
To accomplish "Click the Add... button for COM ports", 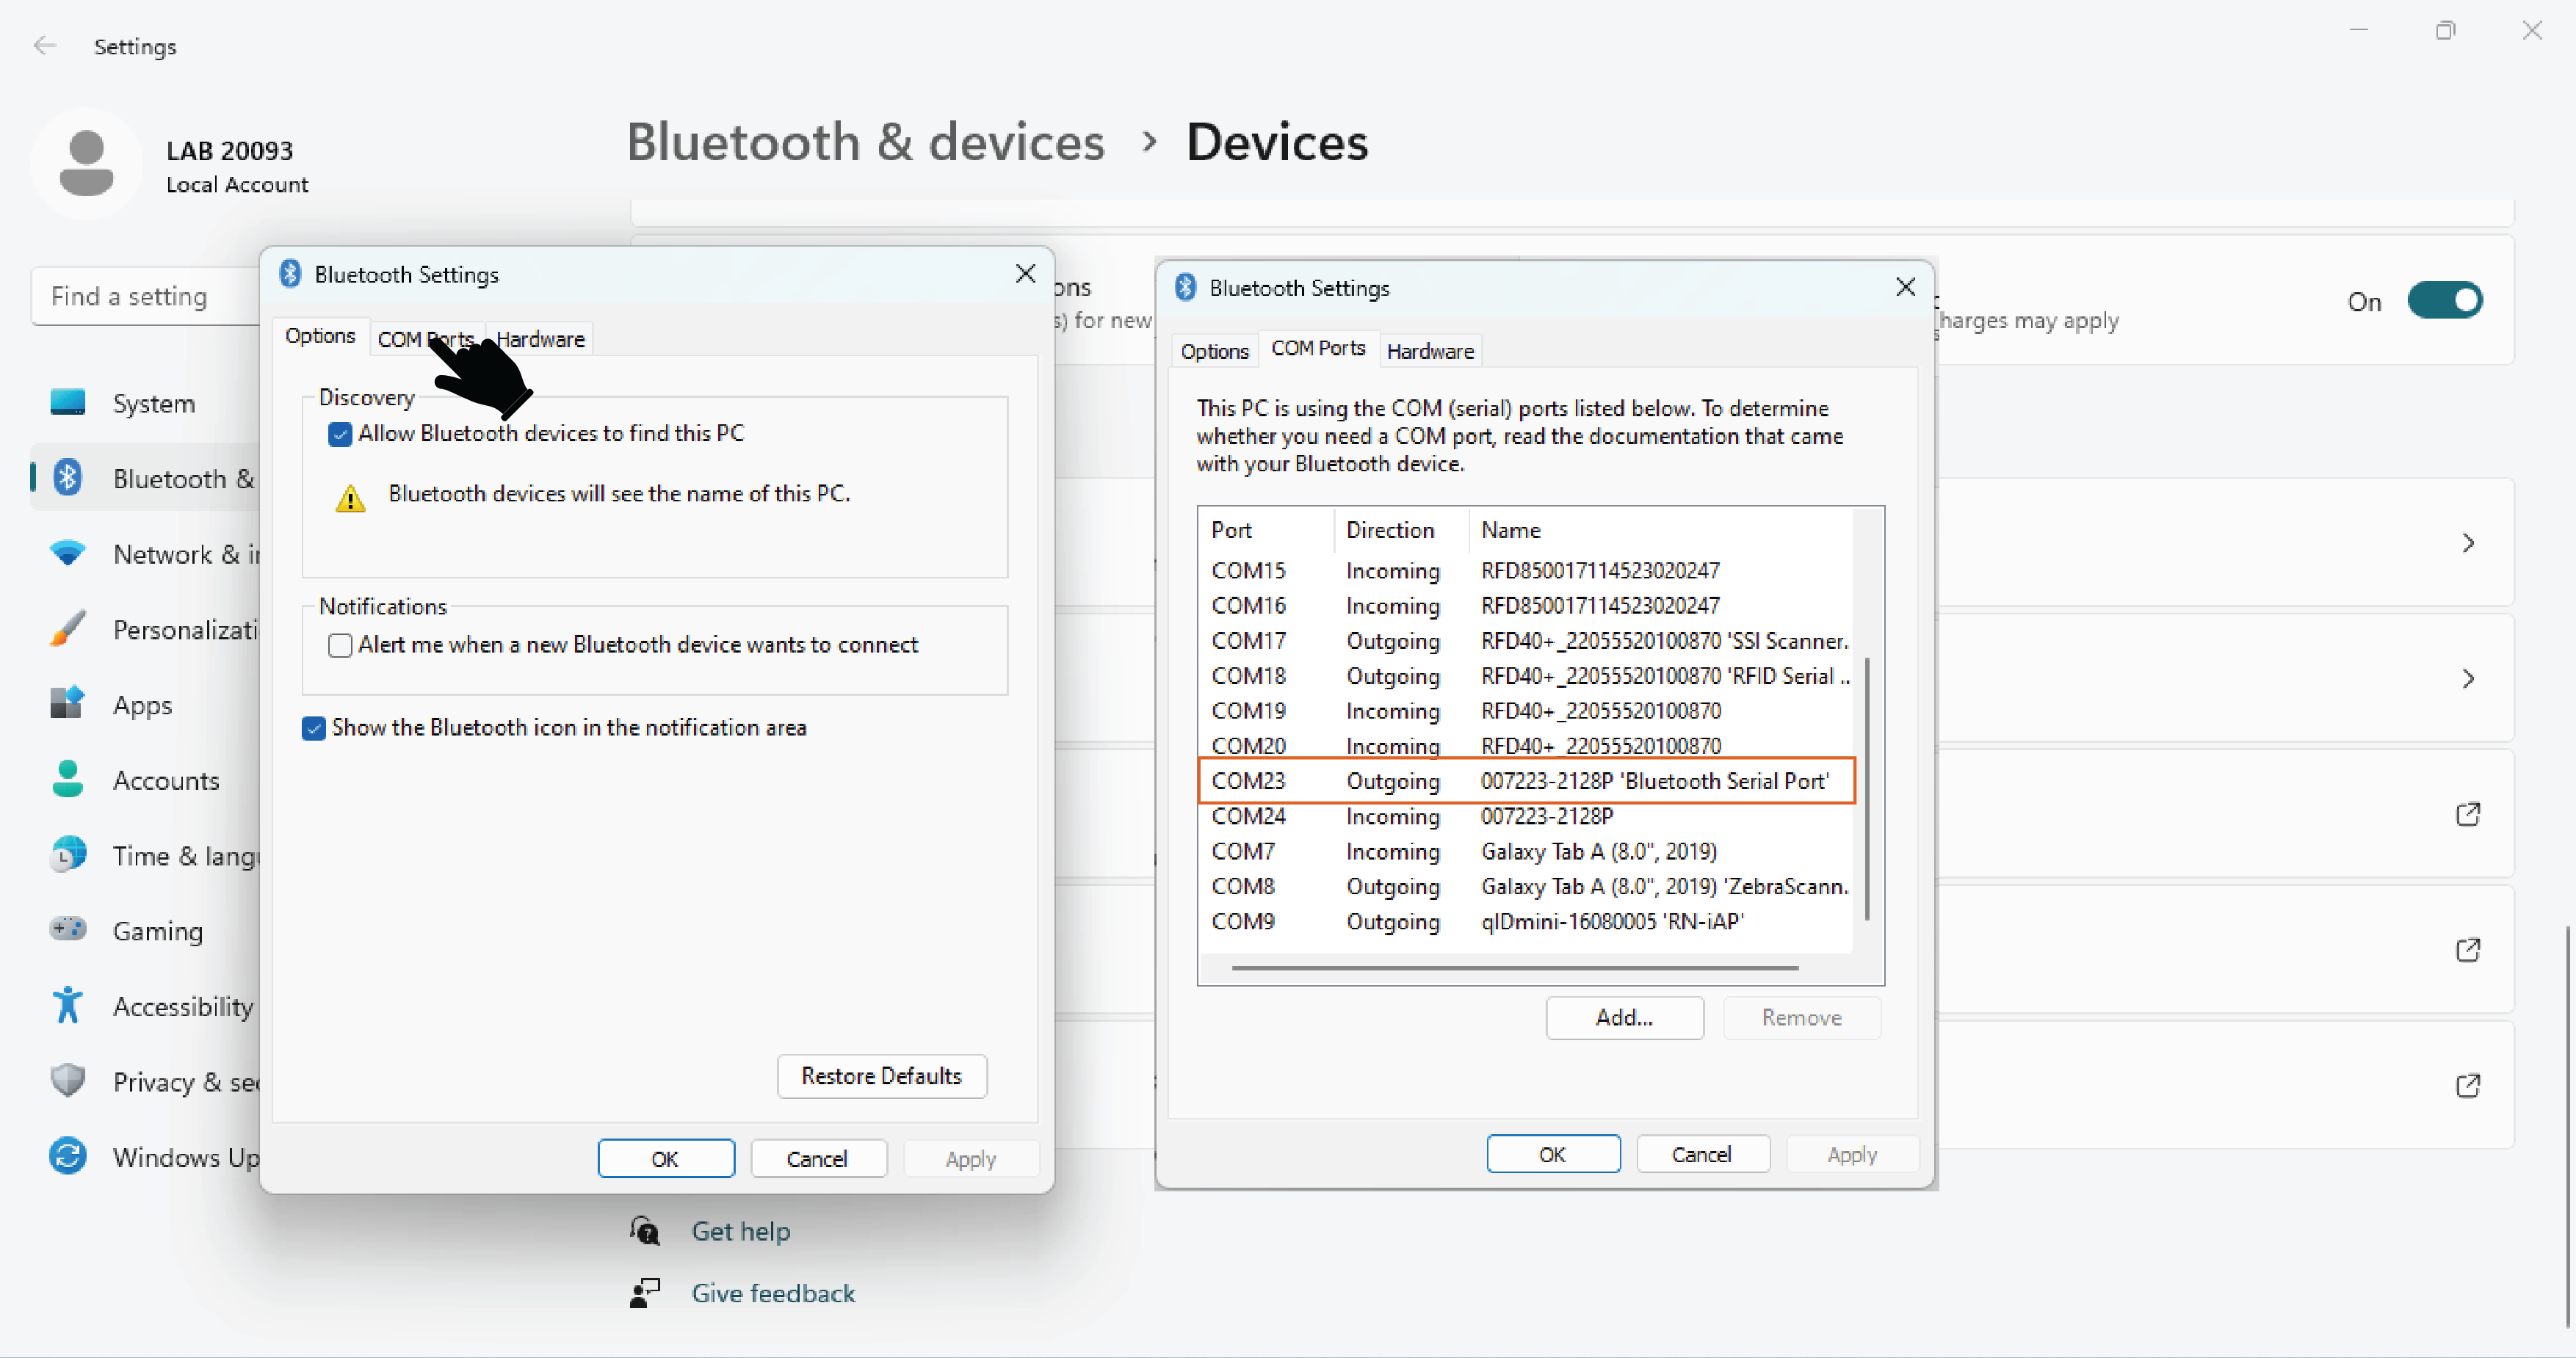I will pyautogui.click(x=1624, y=1017).
